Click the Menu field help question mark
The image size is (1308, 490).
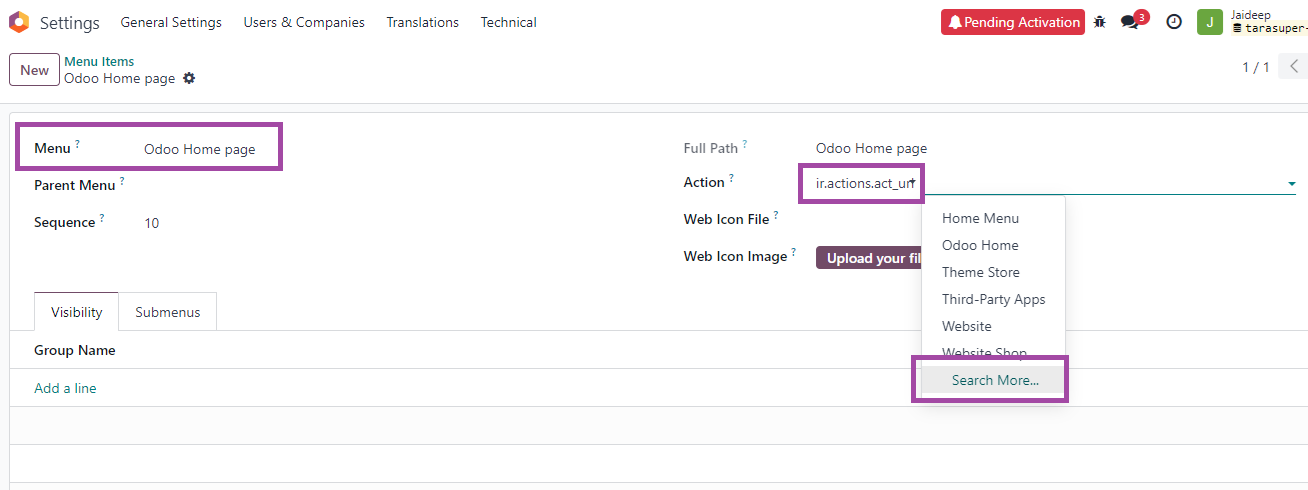(77, 144)
